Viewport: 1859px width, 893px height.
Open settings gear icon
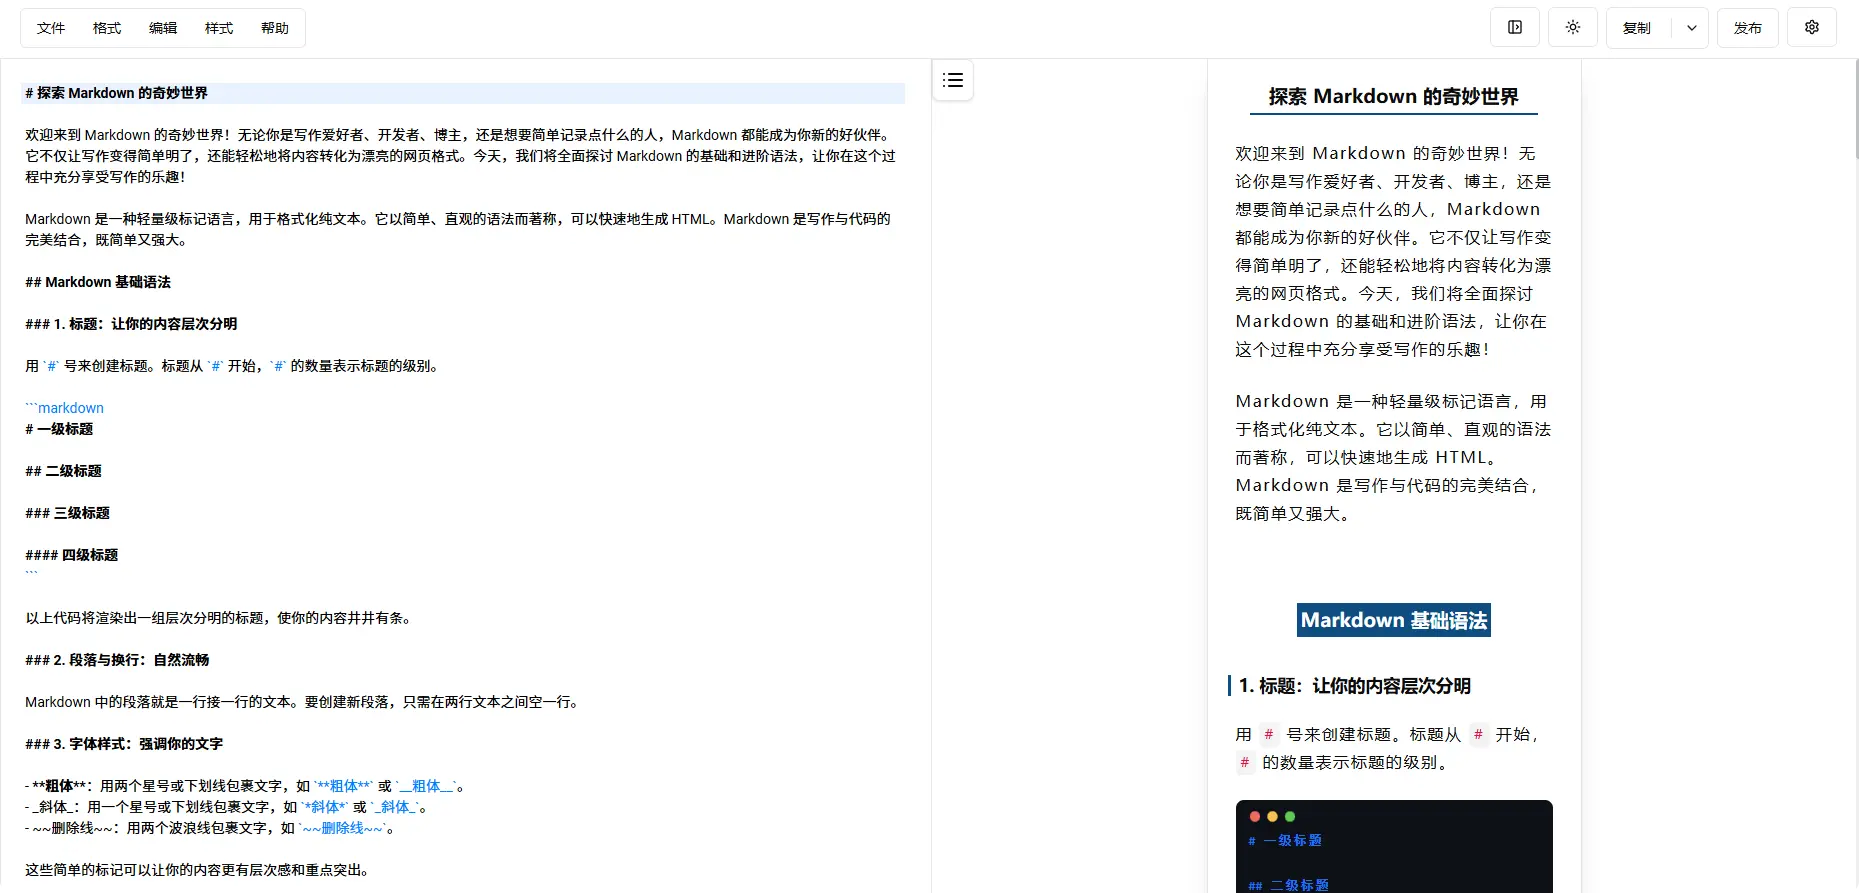coord(1812,28)
